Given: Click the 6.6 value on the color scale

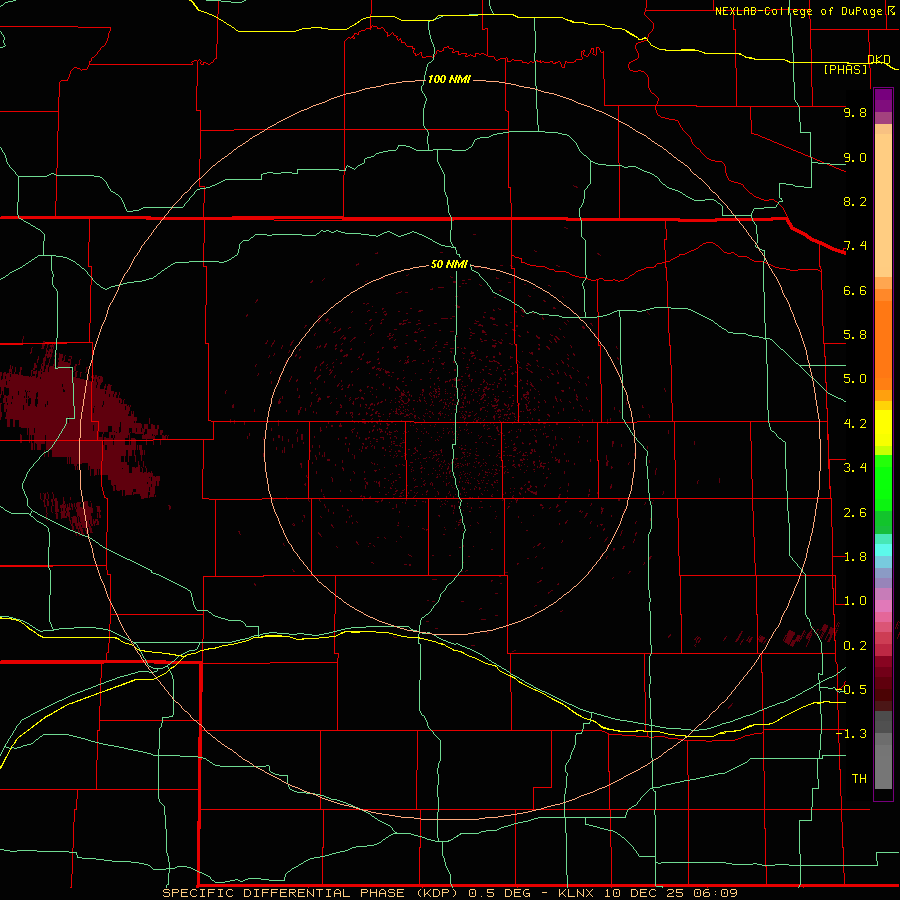Looking at the screenshot, I should (855, 290).
